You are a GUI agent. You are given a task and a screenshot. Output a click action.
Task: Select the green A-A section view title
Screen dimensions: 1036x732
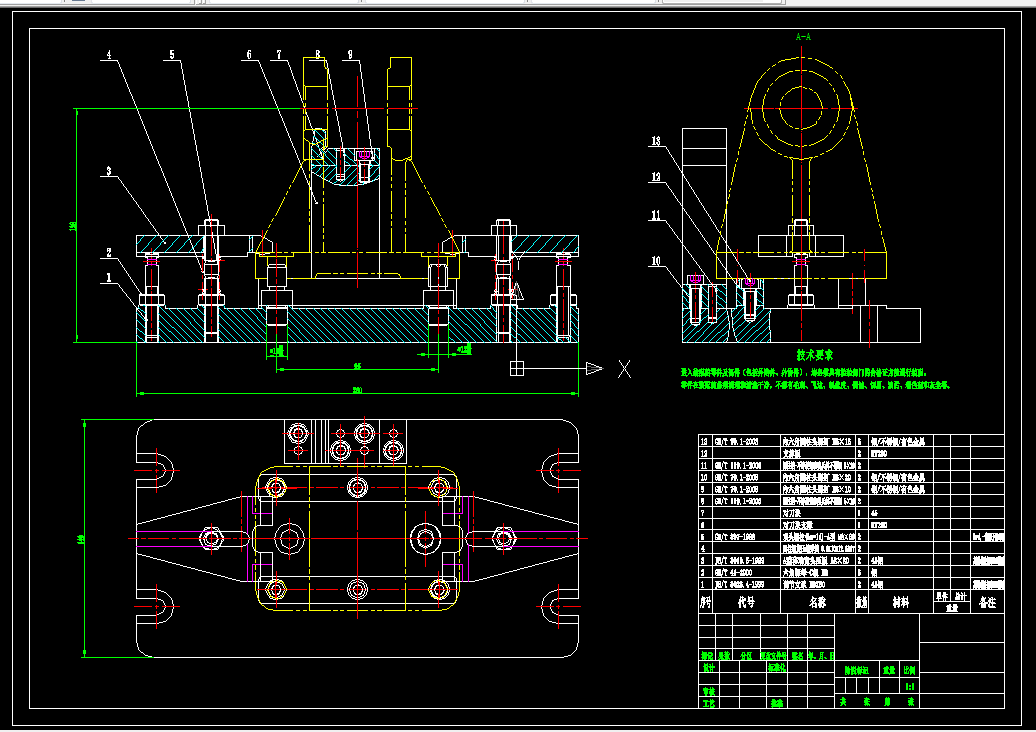coord(803,37)
